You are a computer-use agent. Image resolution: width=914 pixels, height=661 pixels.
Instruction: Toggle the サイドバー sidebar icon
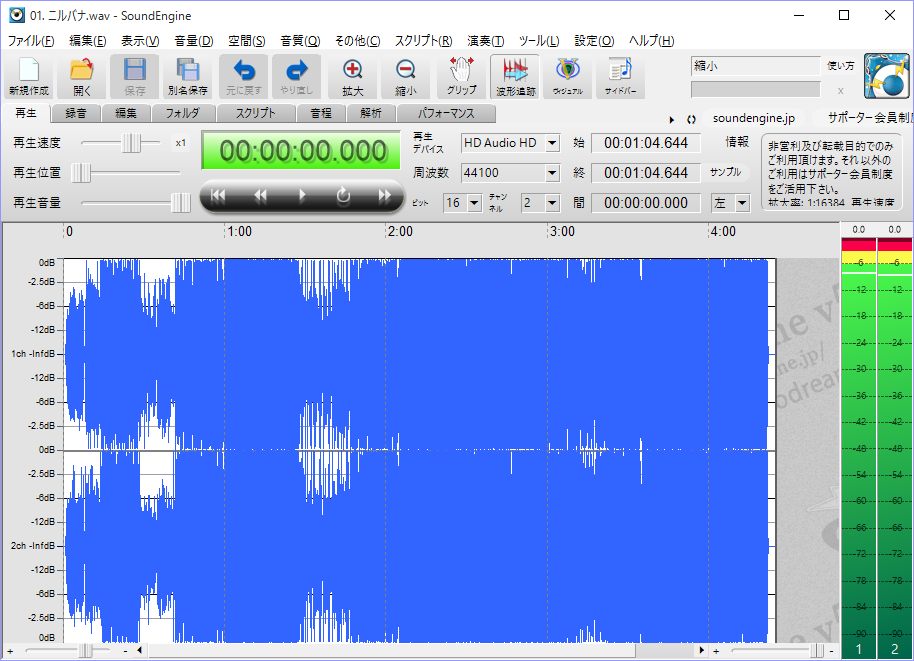(620, 76)
